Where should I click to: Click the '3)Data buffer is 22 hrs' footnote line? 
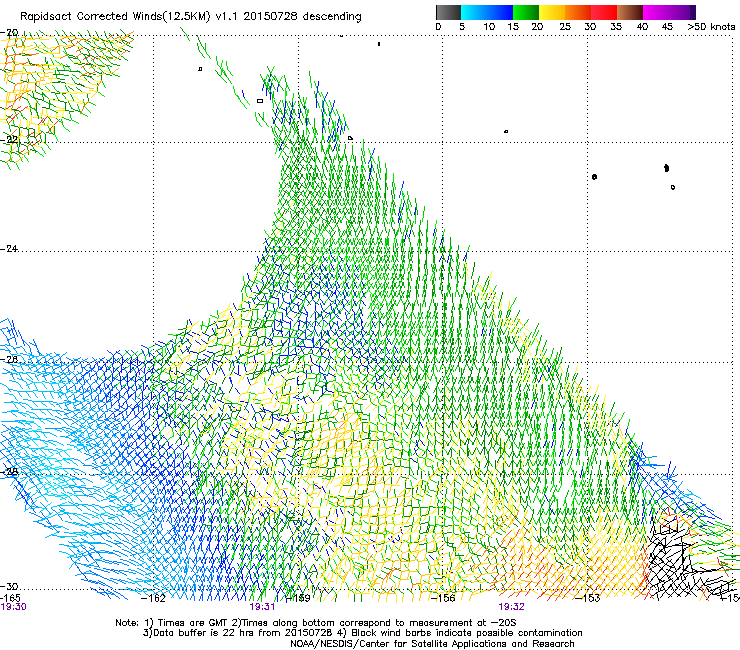pos(362,633)
